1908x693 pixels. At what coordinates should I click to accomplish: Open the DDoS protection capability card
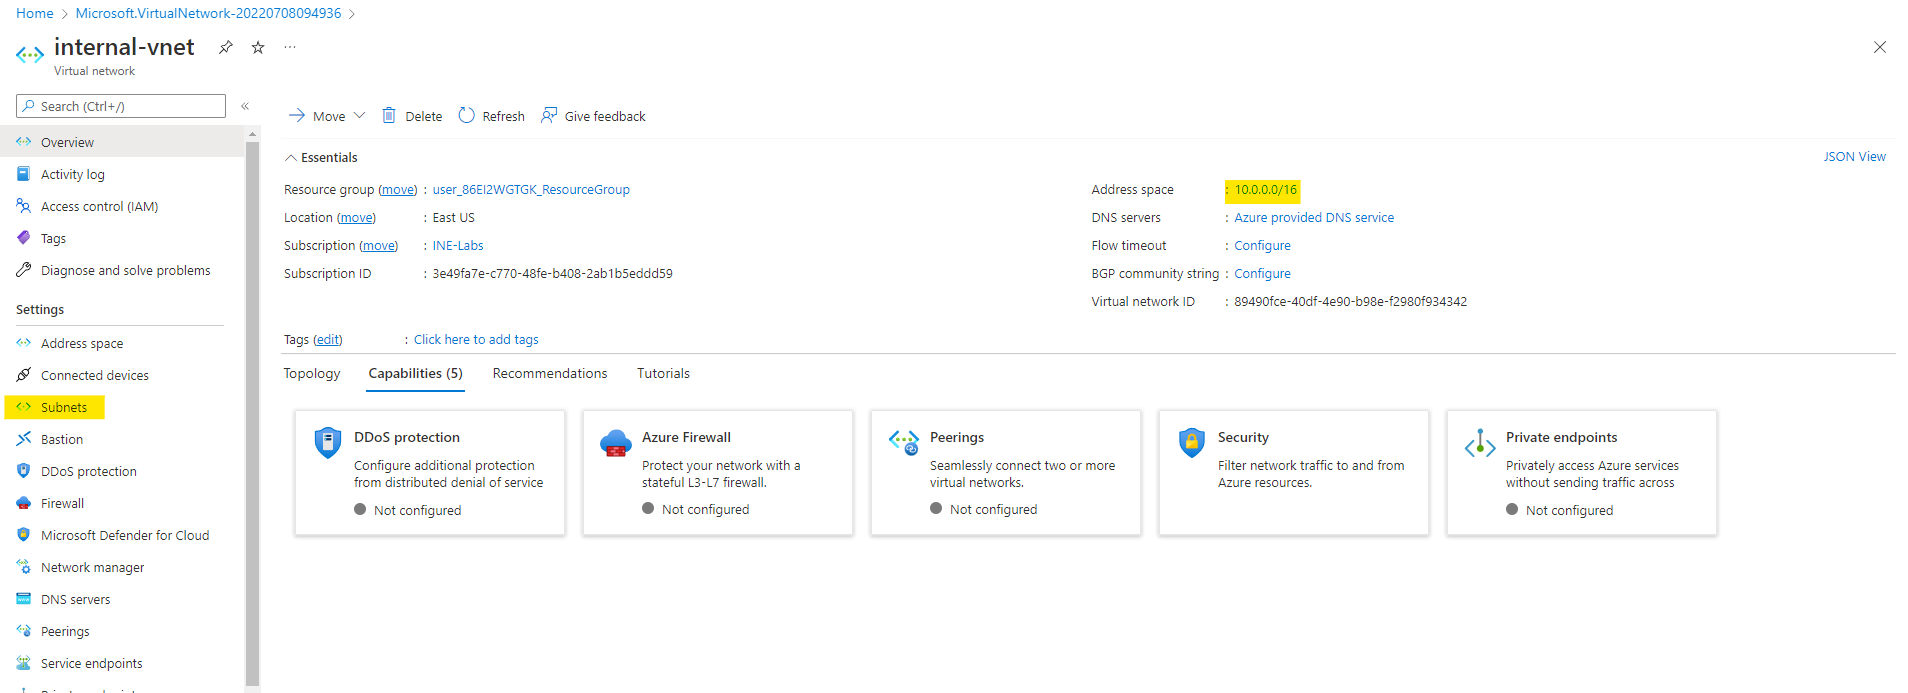coord(429,472)
